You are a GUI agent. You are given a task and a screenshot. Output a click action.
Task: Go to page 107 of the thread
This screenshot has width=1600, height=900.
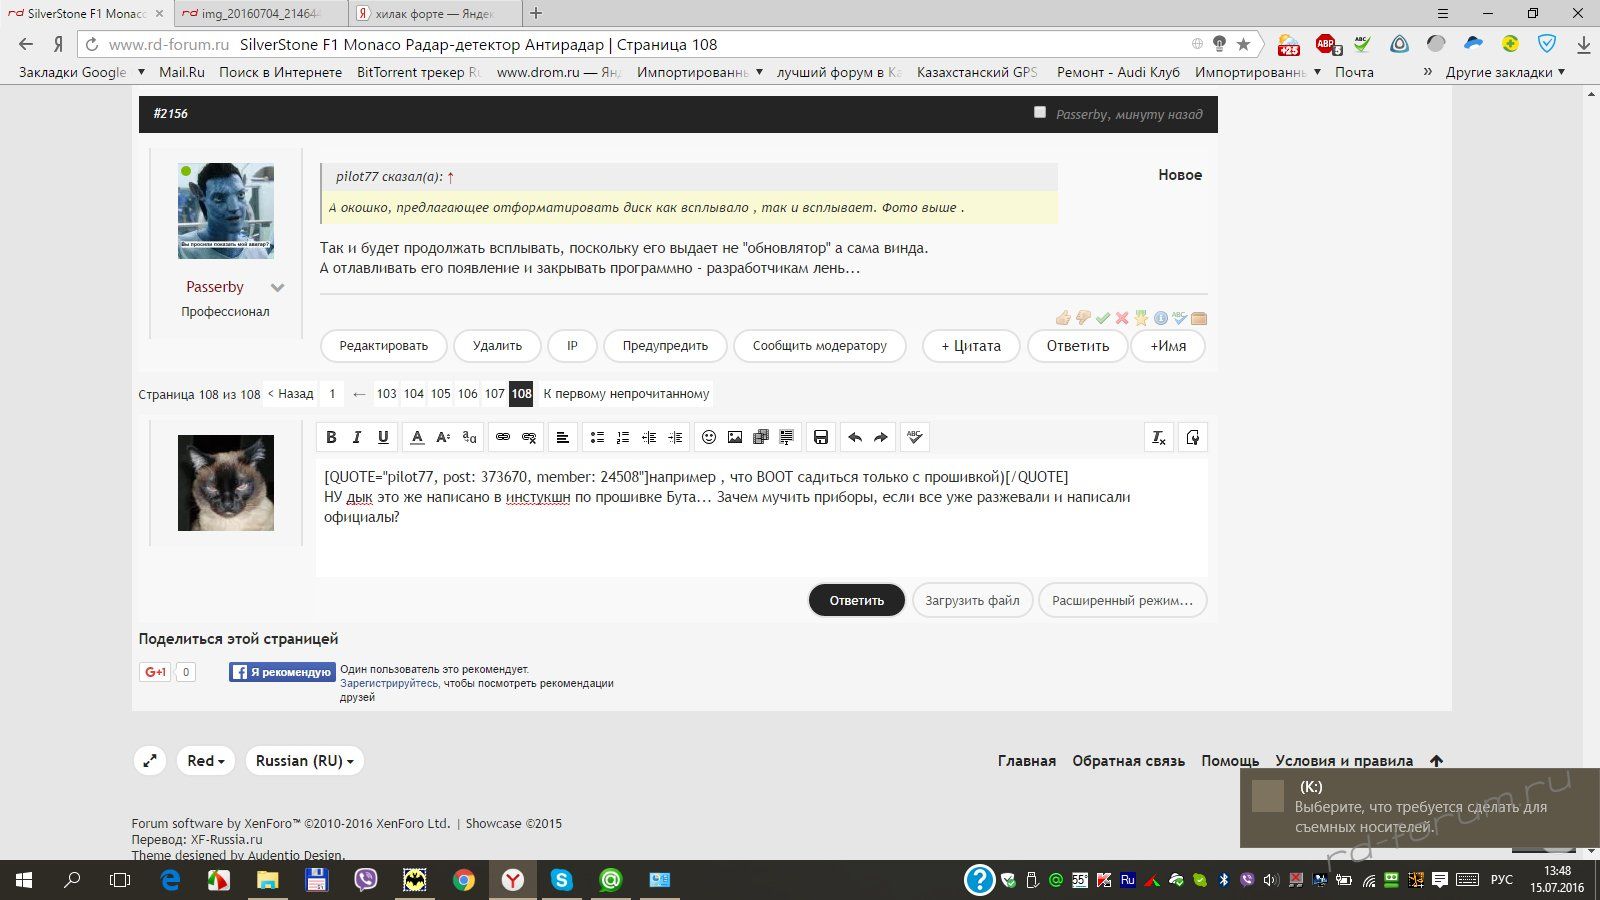pos(495,394)
